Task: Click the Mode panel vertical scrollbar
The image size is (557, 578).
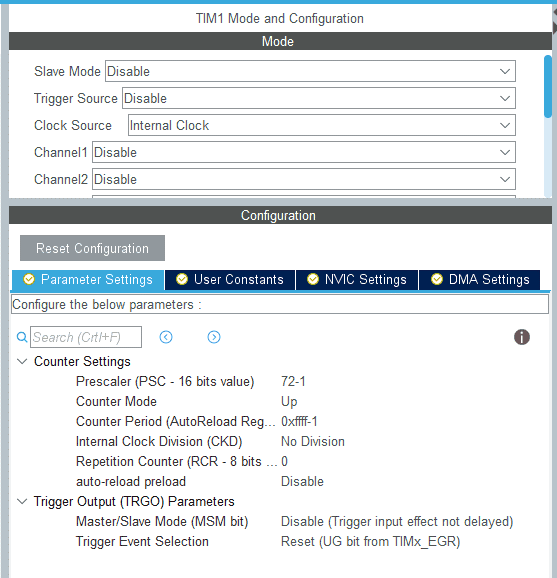Action: click(x=548, y=87)
